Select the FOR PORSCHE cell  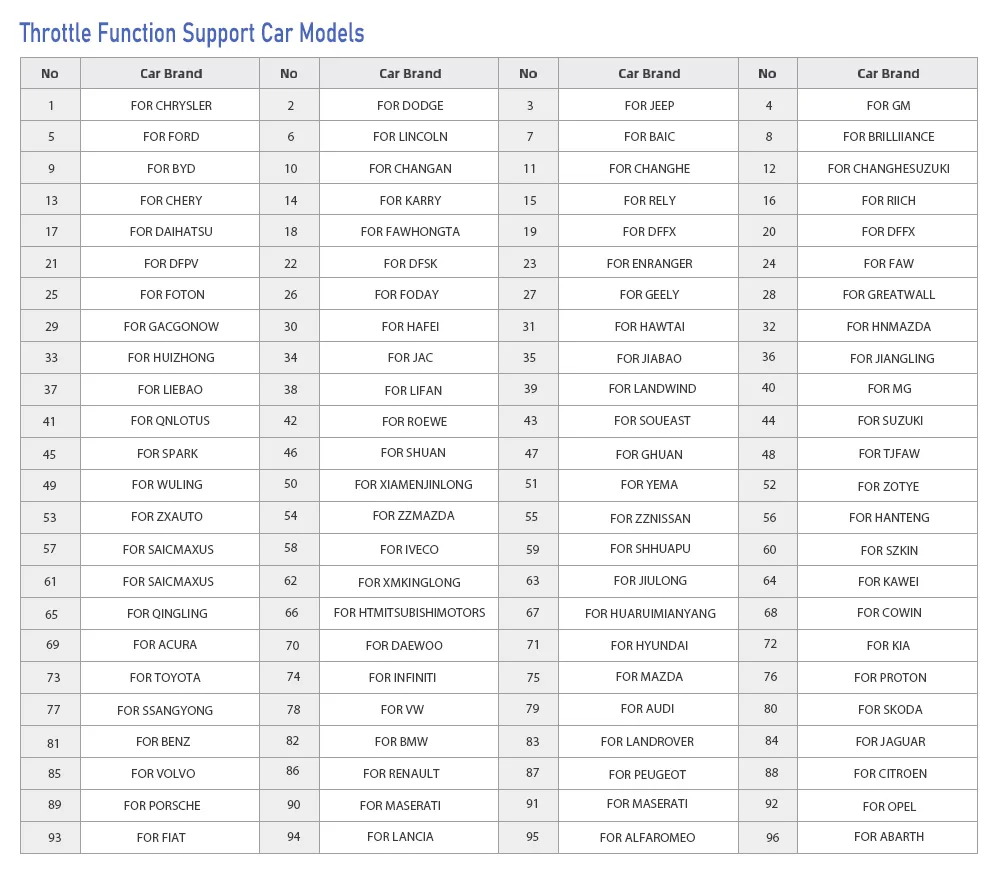[x=162, y=805]
